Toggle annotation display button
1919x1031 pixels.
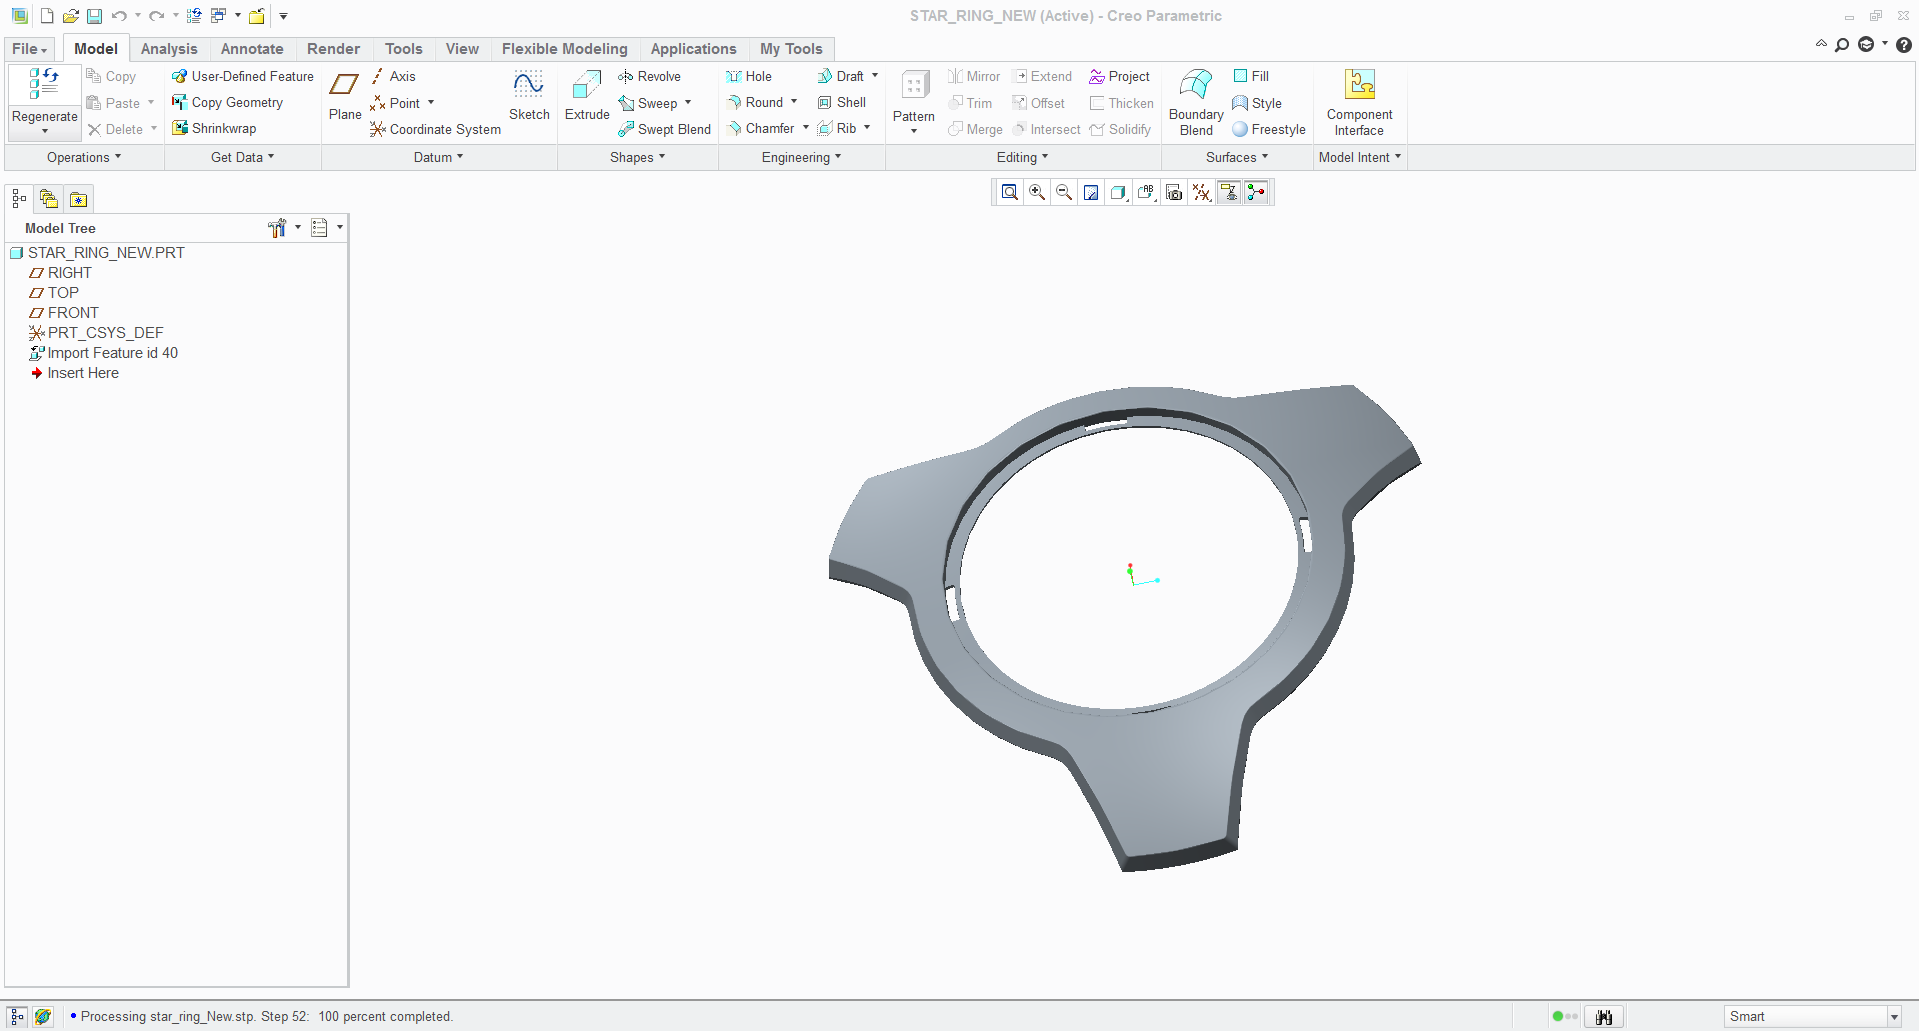coord(1229,192)
